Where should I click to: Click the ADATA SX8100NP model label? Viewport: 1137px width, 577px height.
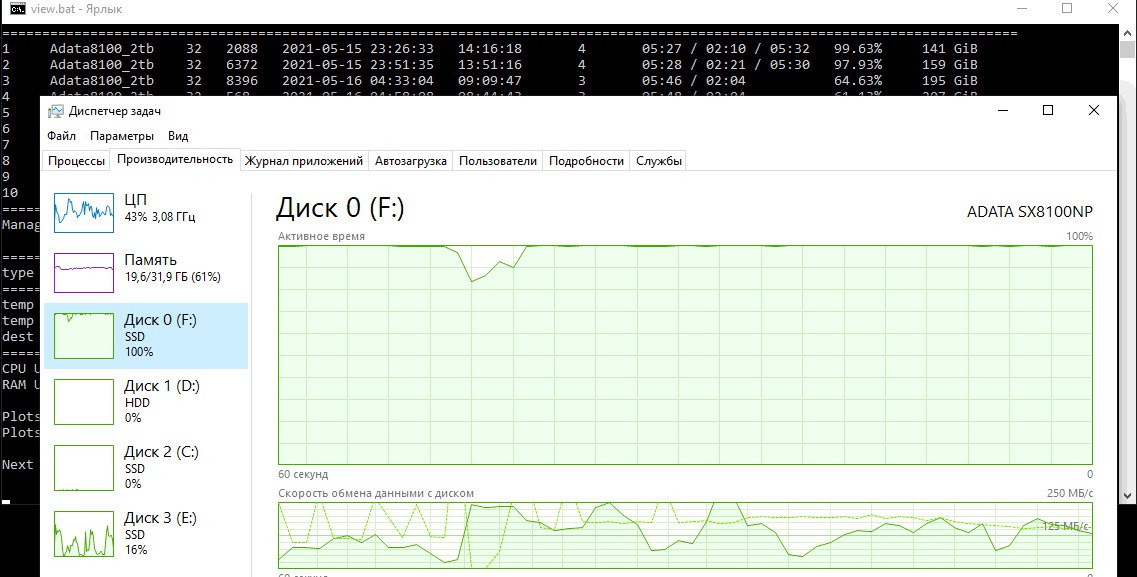coord(1029,212)
